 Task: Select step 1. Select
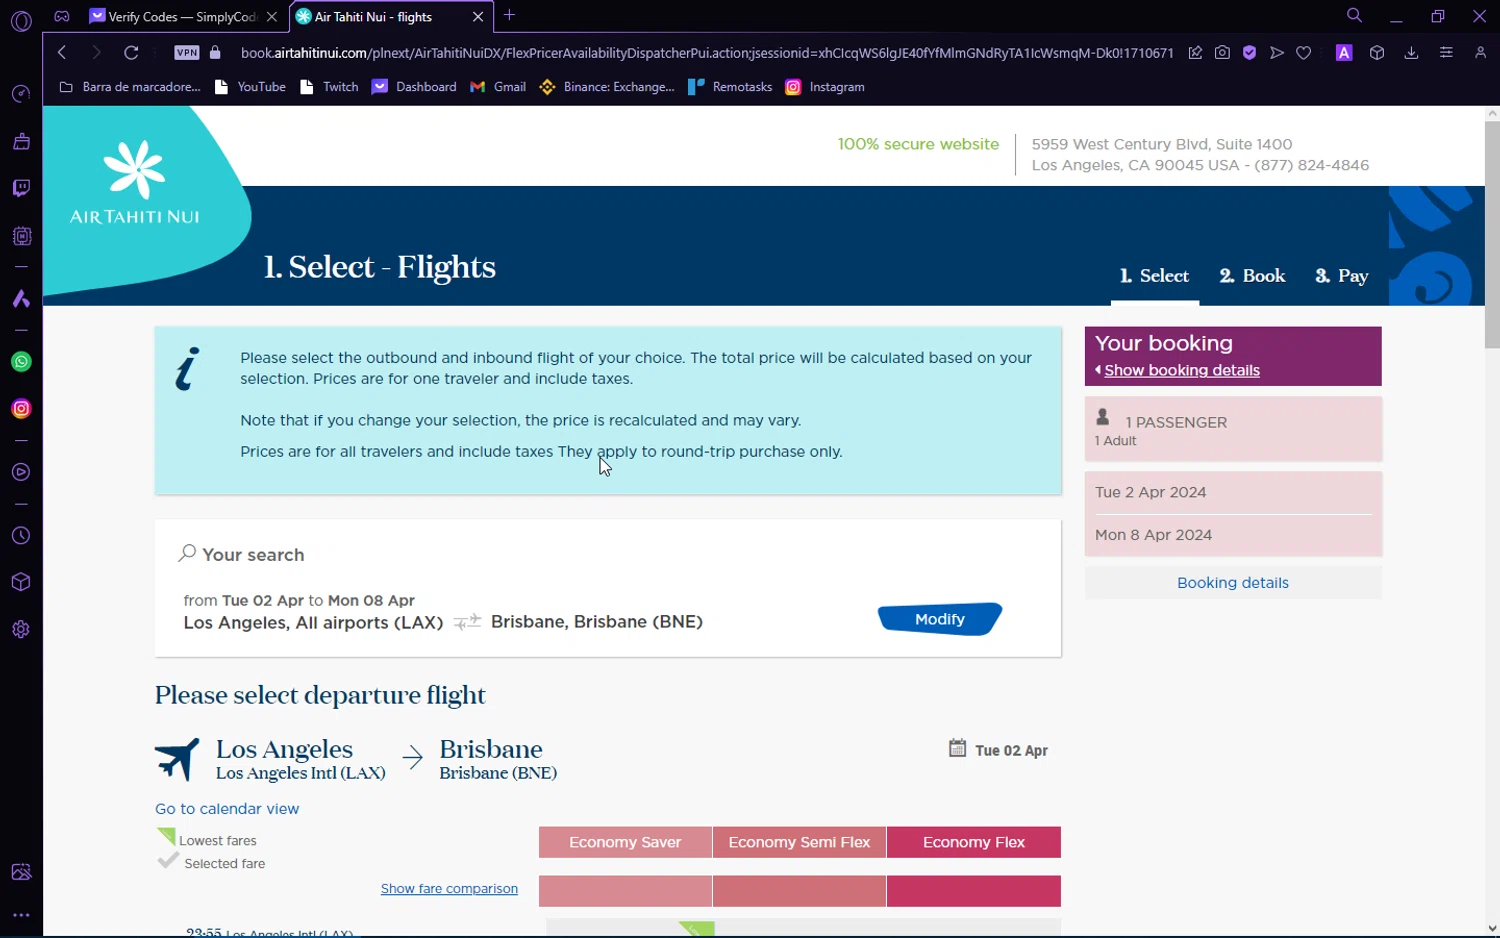[1154, 276]
